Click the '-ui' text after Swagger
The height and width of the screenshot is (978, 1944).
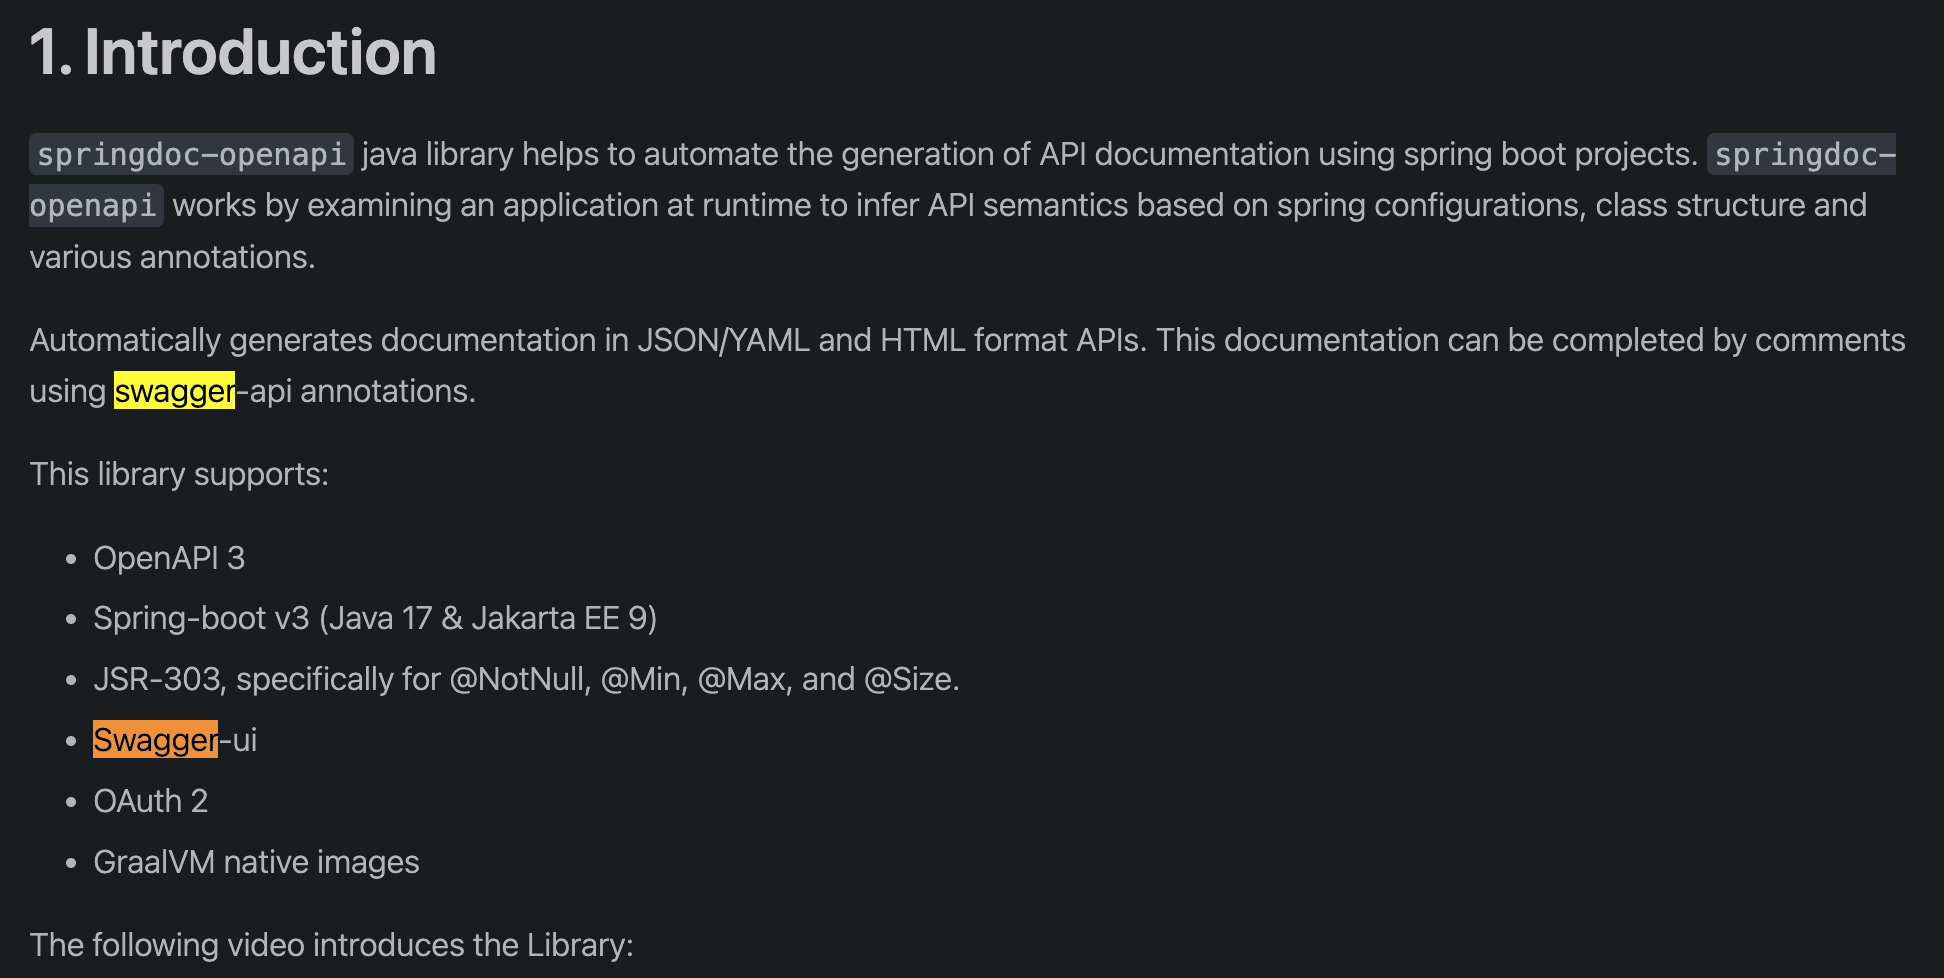point(238,740)
